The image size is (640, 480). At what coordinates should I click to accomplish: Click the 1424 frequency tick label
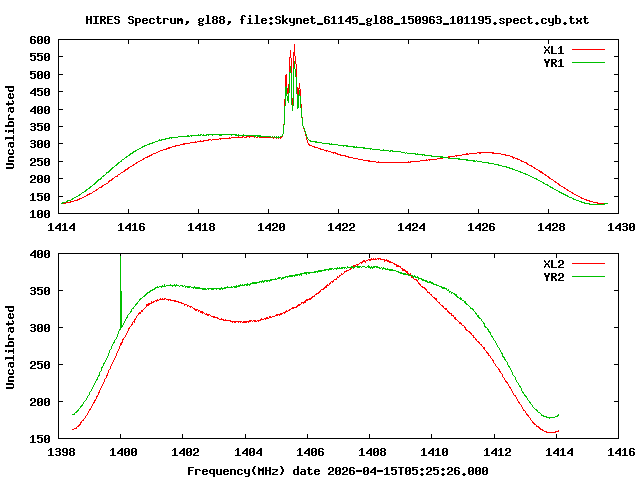pyautogui.click(x=411, y=227)
